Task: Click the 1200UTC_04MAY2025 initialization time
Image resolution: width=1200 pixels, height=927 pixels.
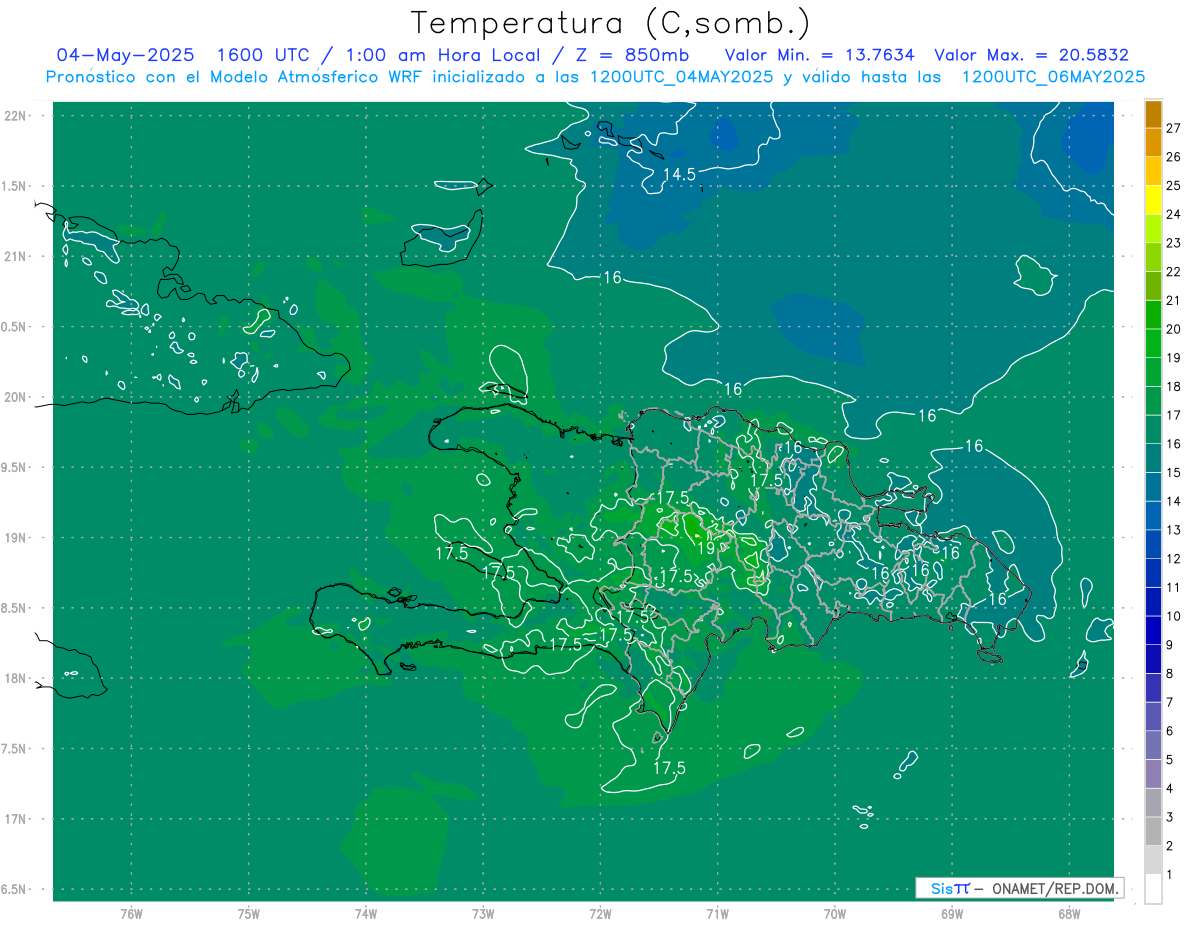Action: click(x=682, y=77)
